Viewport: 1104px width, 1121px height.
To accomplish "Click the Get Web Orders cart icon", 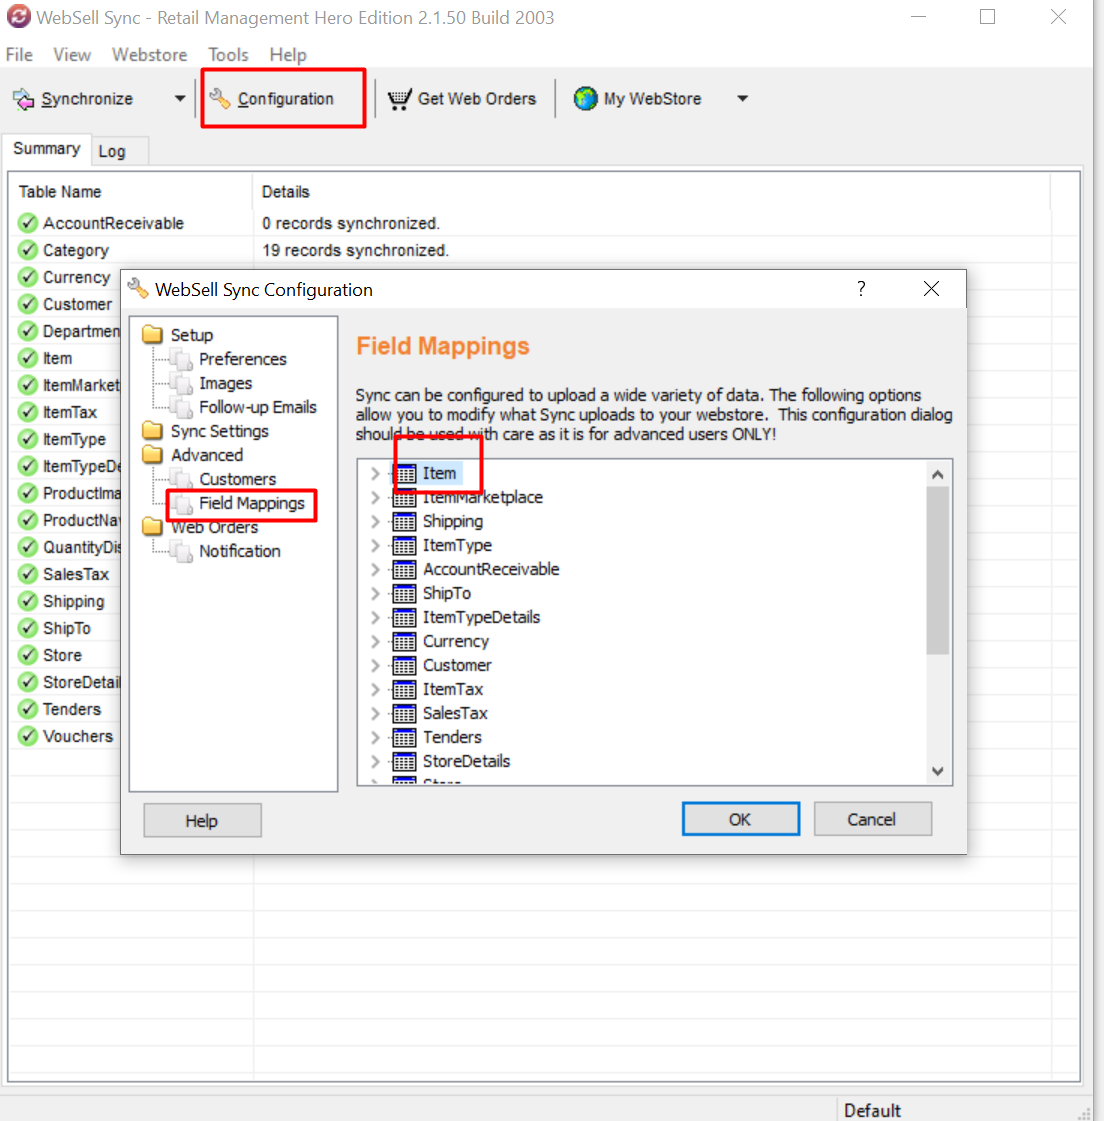I will click(400, 99).
